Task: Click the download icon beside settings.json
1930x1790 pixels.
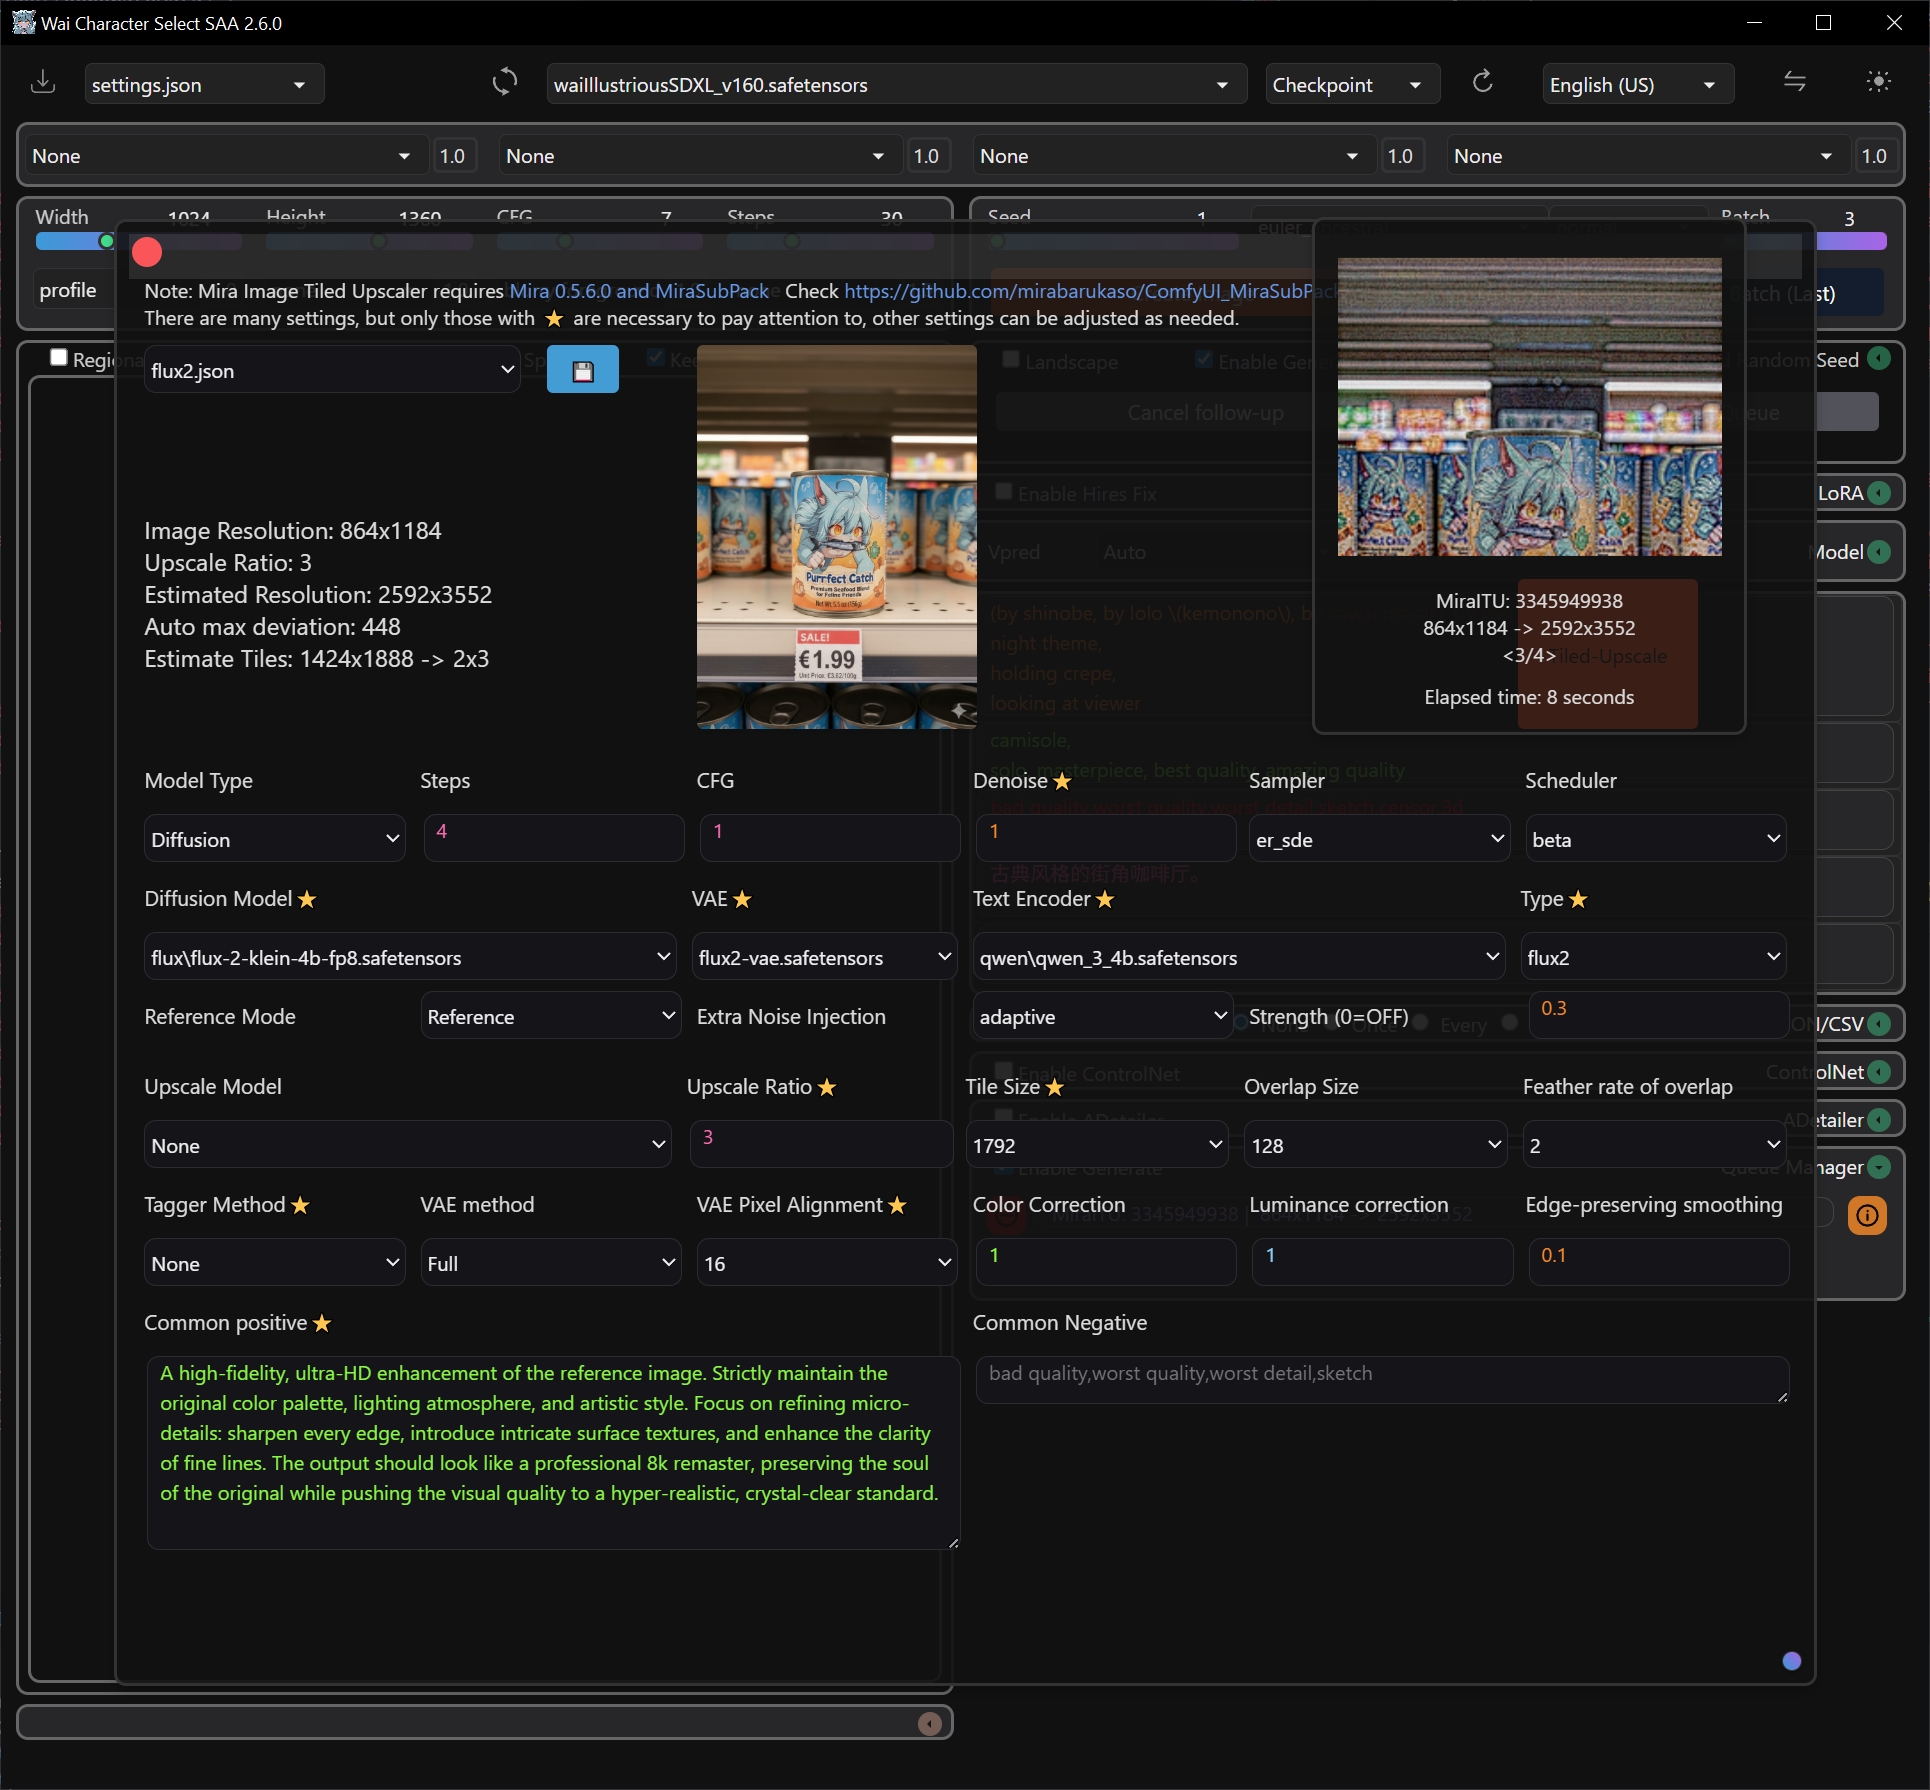Action: (43, 83)
